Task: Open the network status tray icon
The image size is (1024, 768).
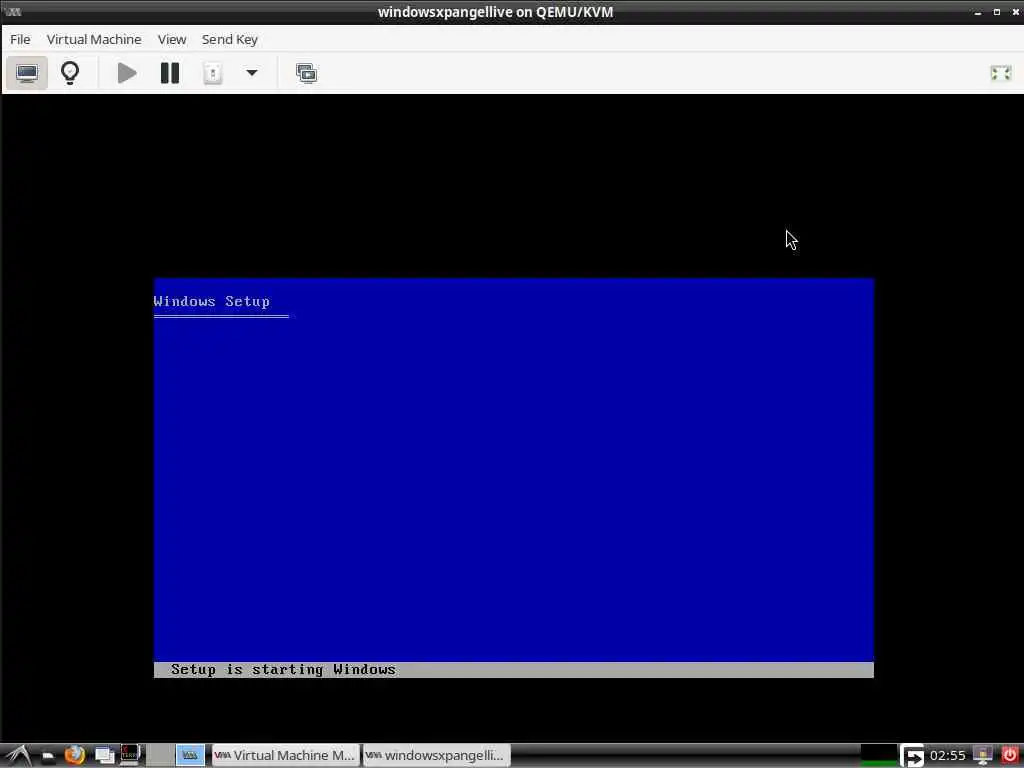Action: (983, 756)
